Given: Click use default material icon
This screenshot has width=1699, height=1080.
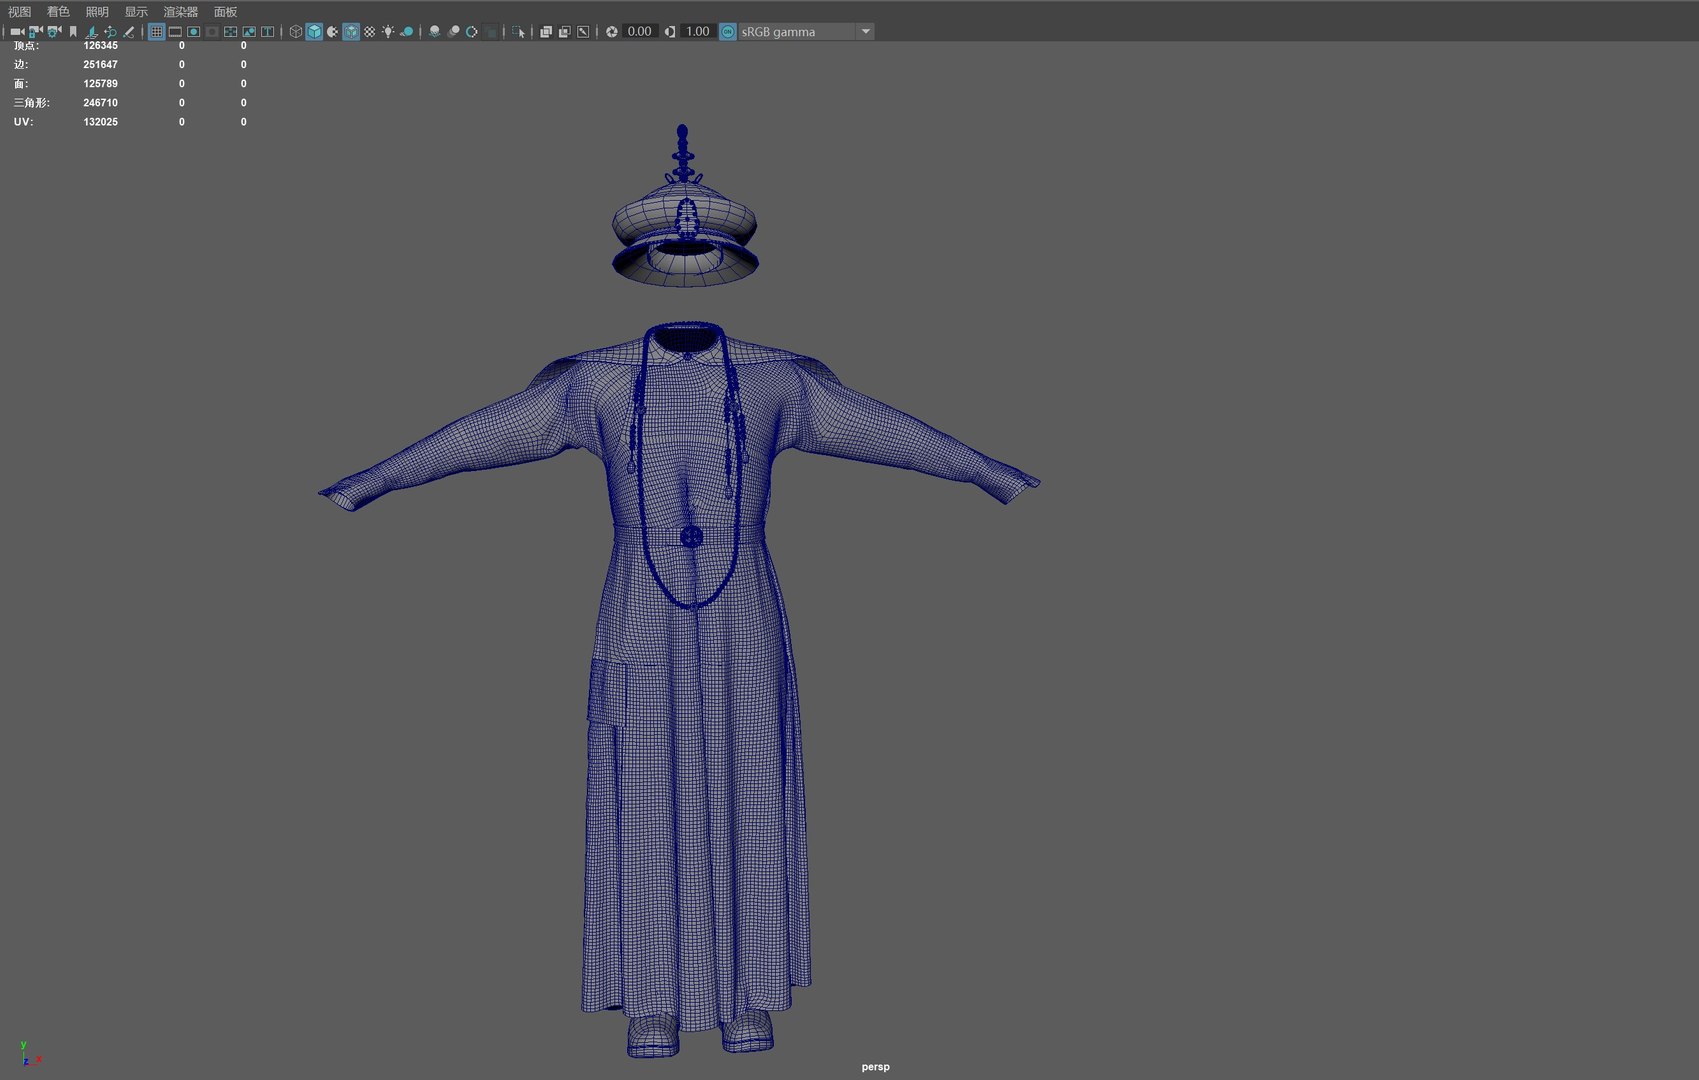Looking at the screenshot, I should coord(332,32).
